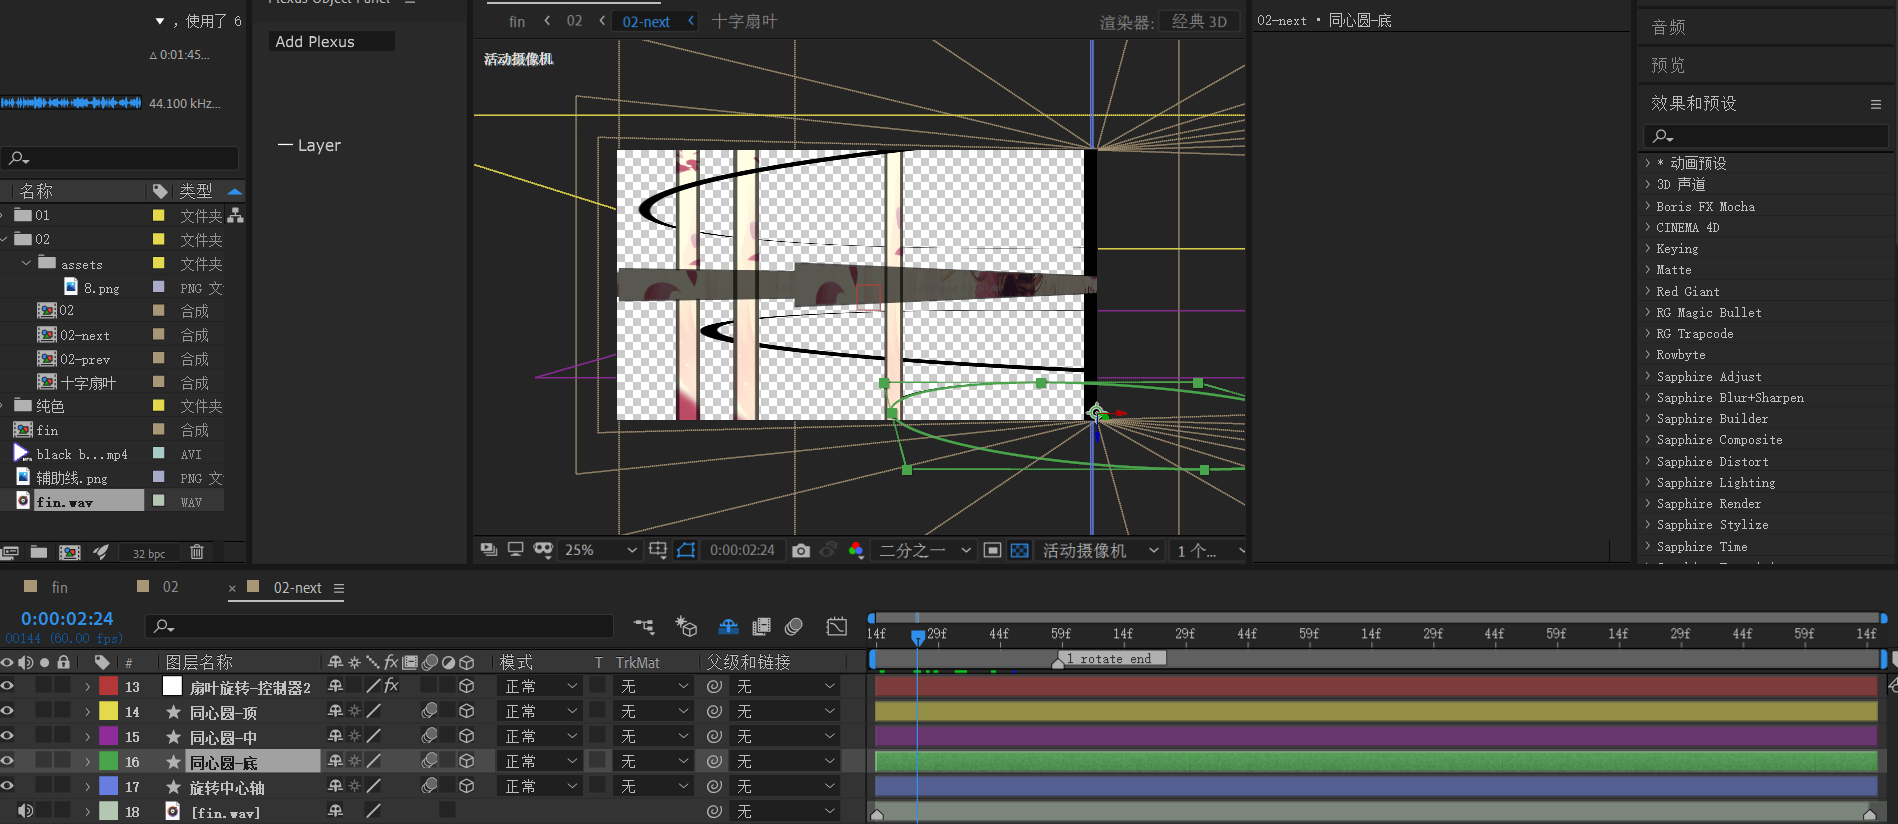The height and width of the screenshot is (824, 1898).
Task: Open the 活动摄像机 3D view dropdown
Action: (x=1100, y=550)
